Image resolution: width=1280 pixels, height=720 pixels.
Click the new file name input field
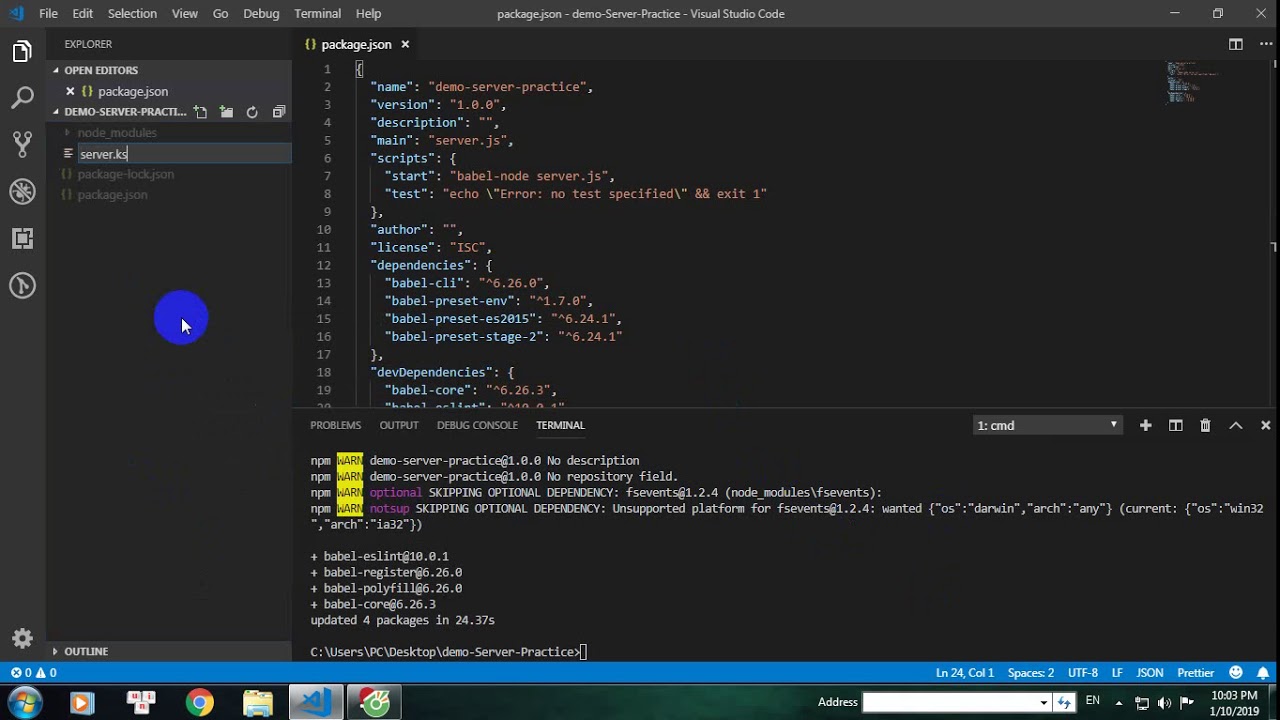184,154
